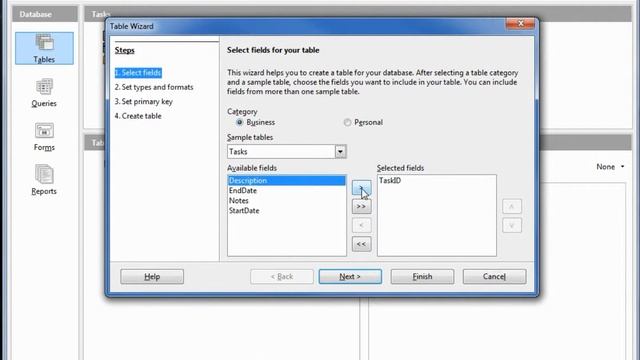640x360 pixels.
Task: Expand the None preview dropdown behind the wizard
Action: pos(610,167)
